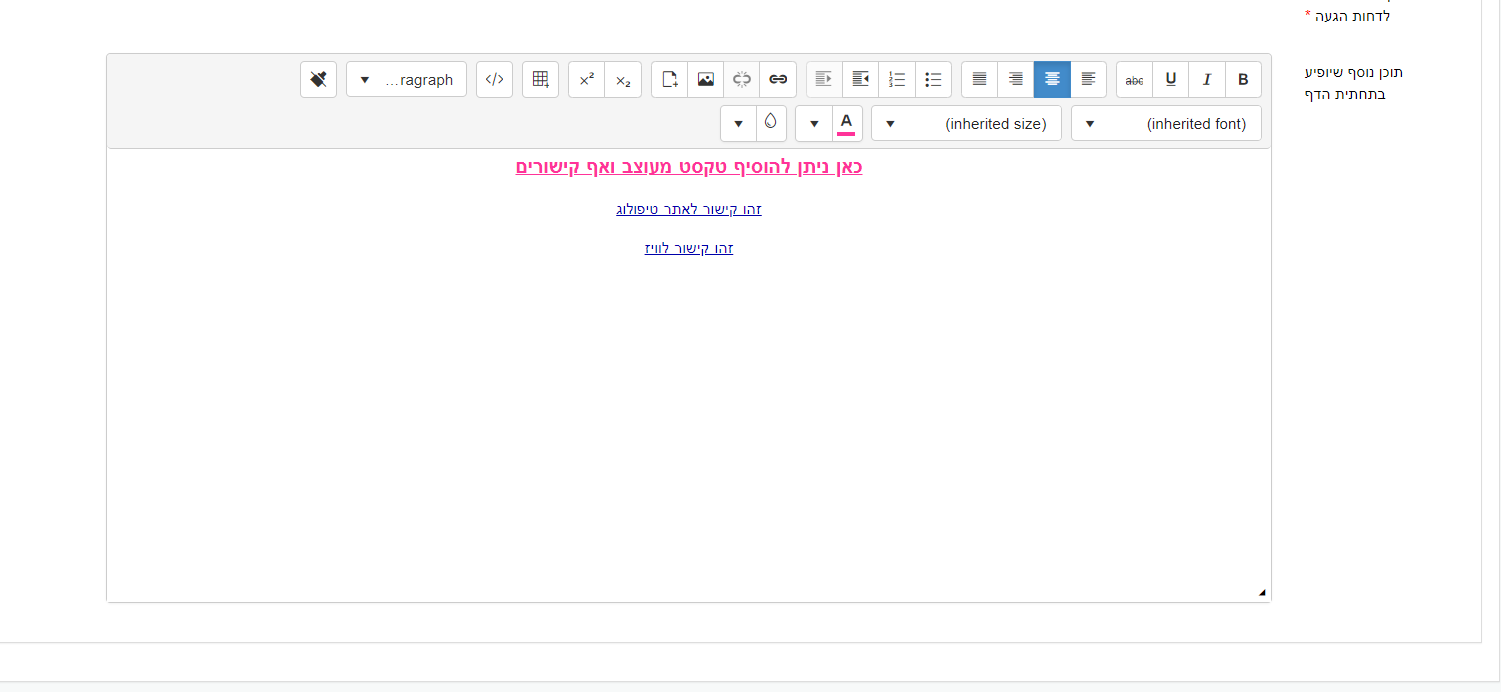Screen dimensions: 1501x692
Task: Expand the background color palette arrow
Action: 738,124
